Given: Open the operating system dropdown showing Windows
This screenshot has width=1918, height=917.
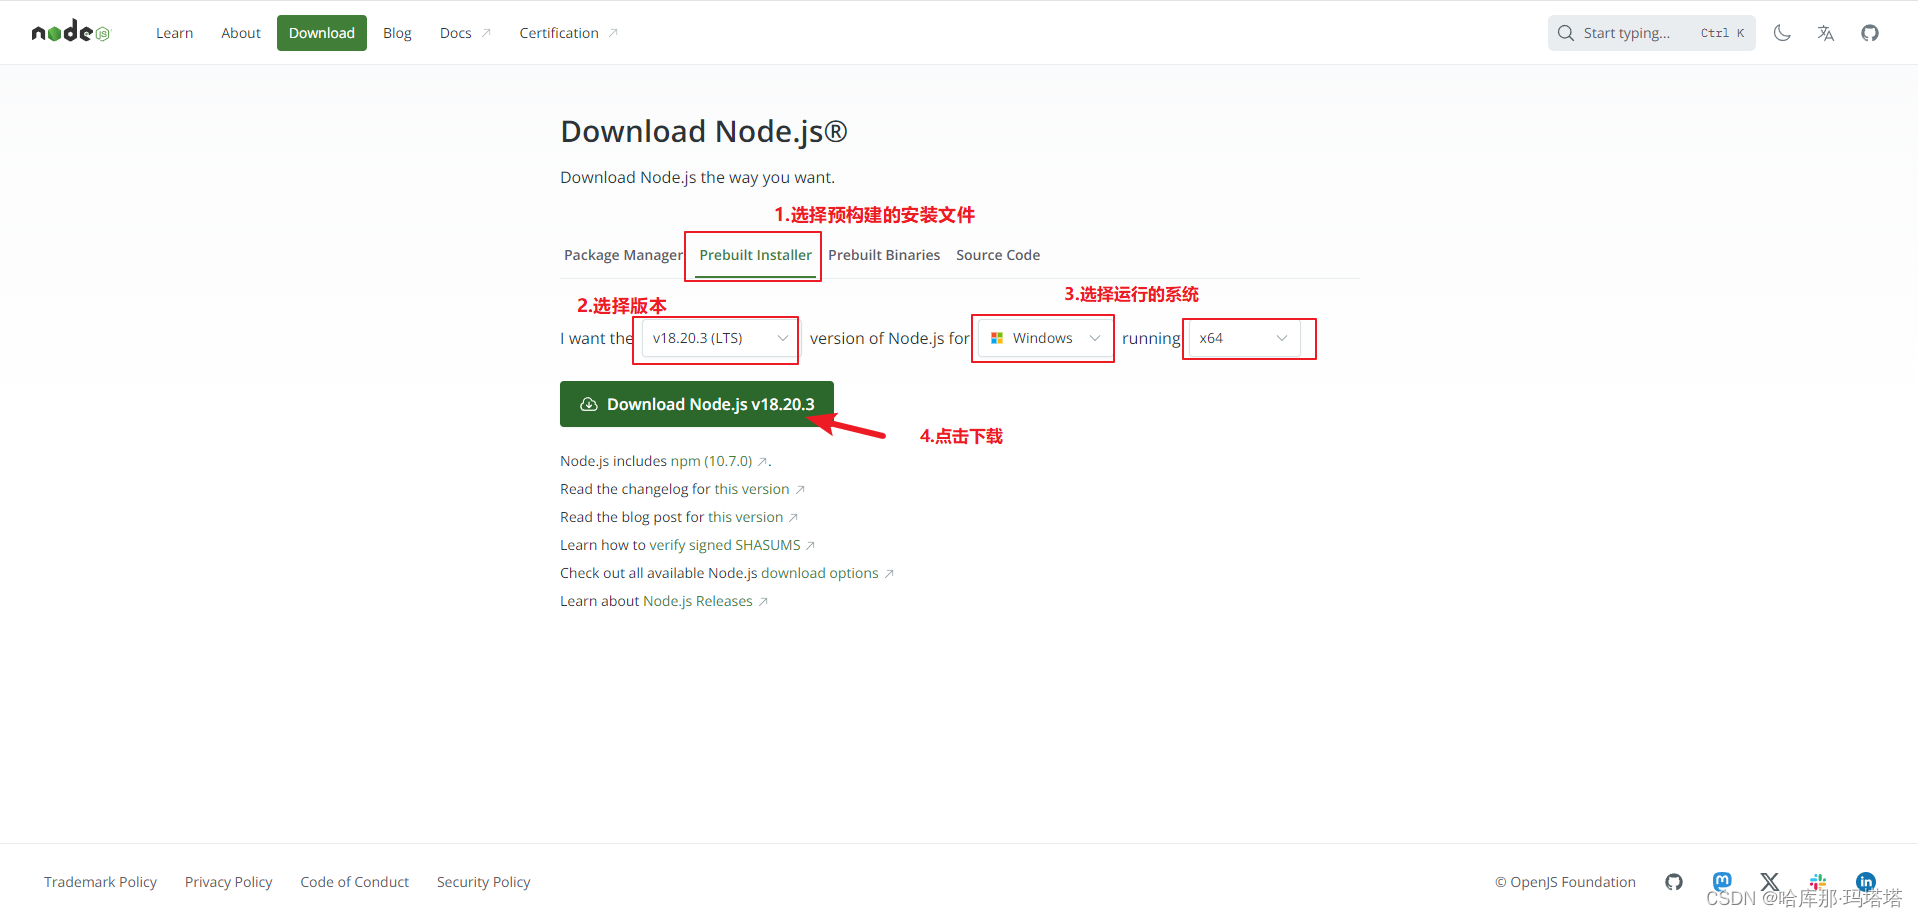Looking at the screenshot, I should tap(1042, 338).
